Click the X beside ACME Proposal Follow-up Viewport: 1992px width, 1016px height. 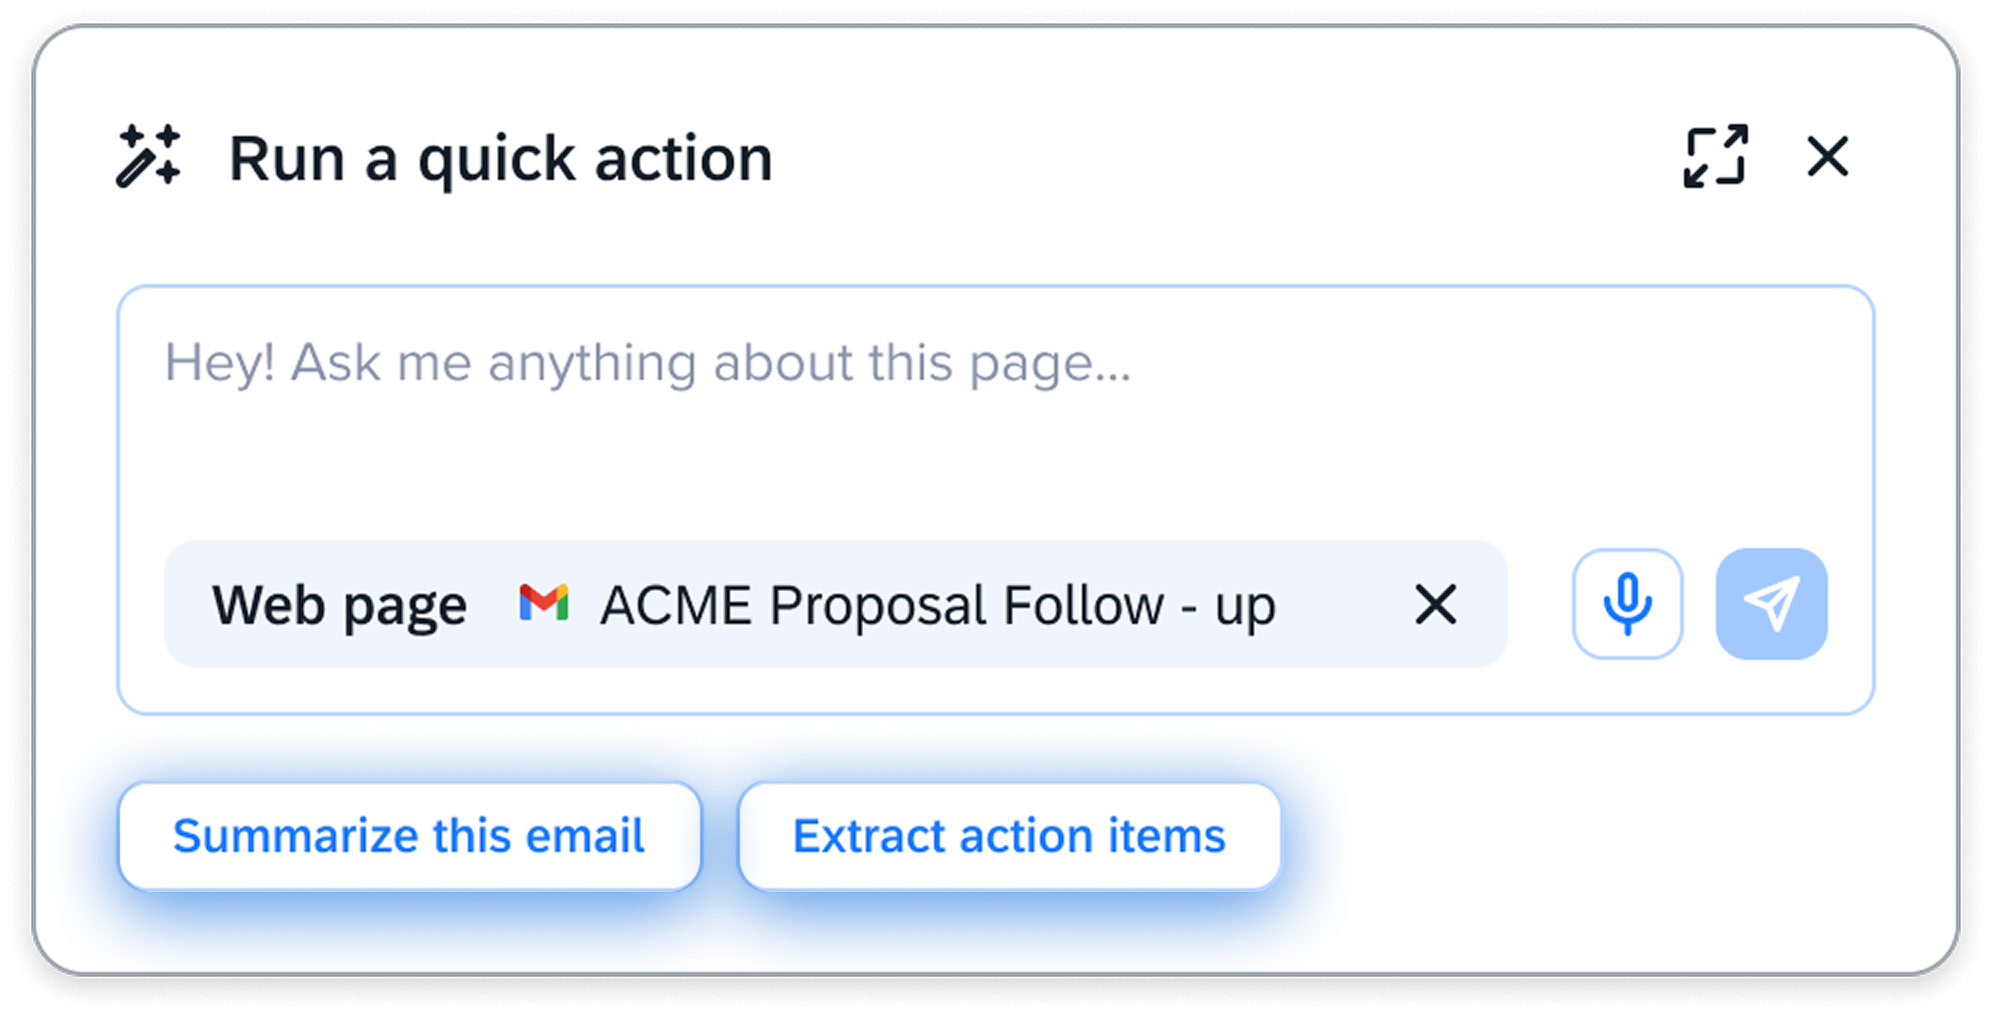(1436, 604)
